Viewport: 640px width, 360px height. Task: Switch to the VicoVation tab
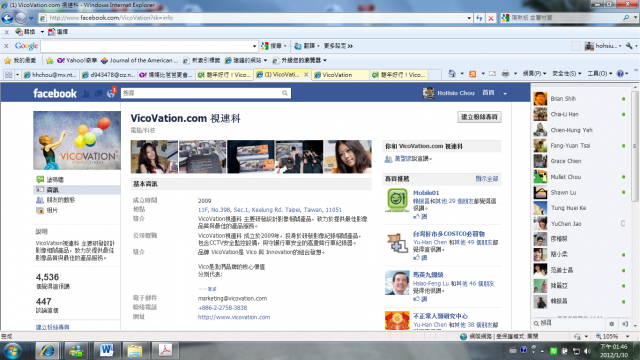coord(340,75)
